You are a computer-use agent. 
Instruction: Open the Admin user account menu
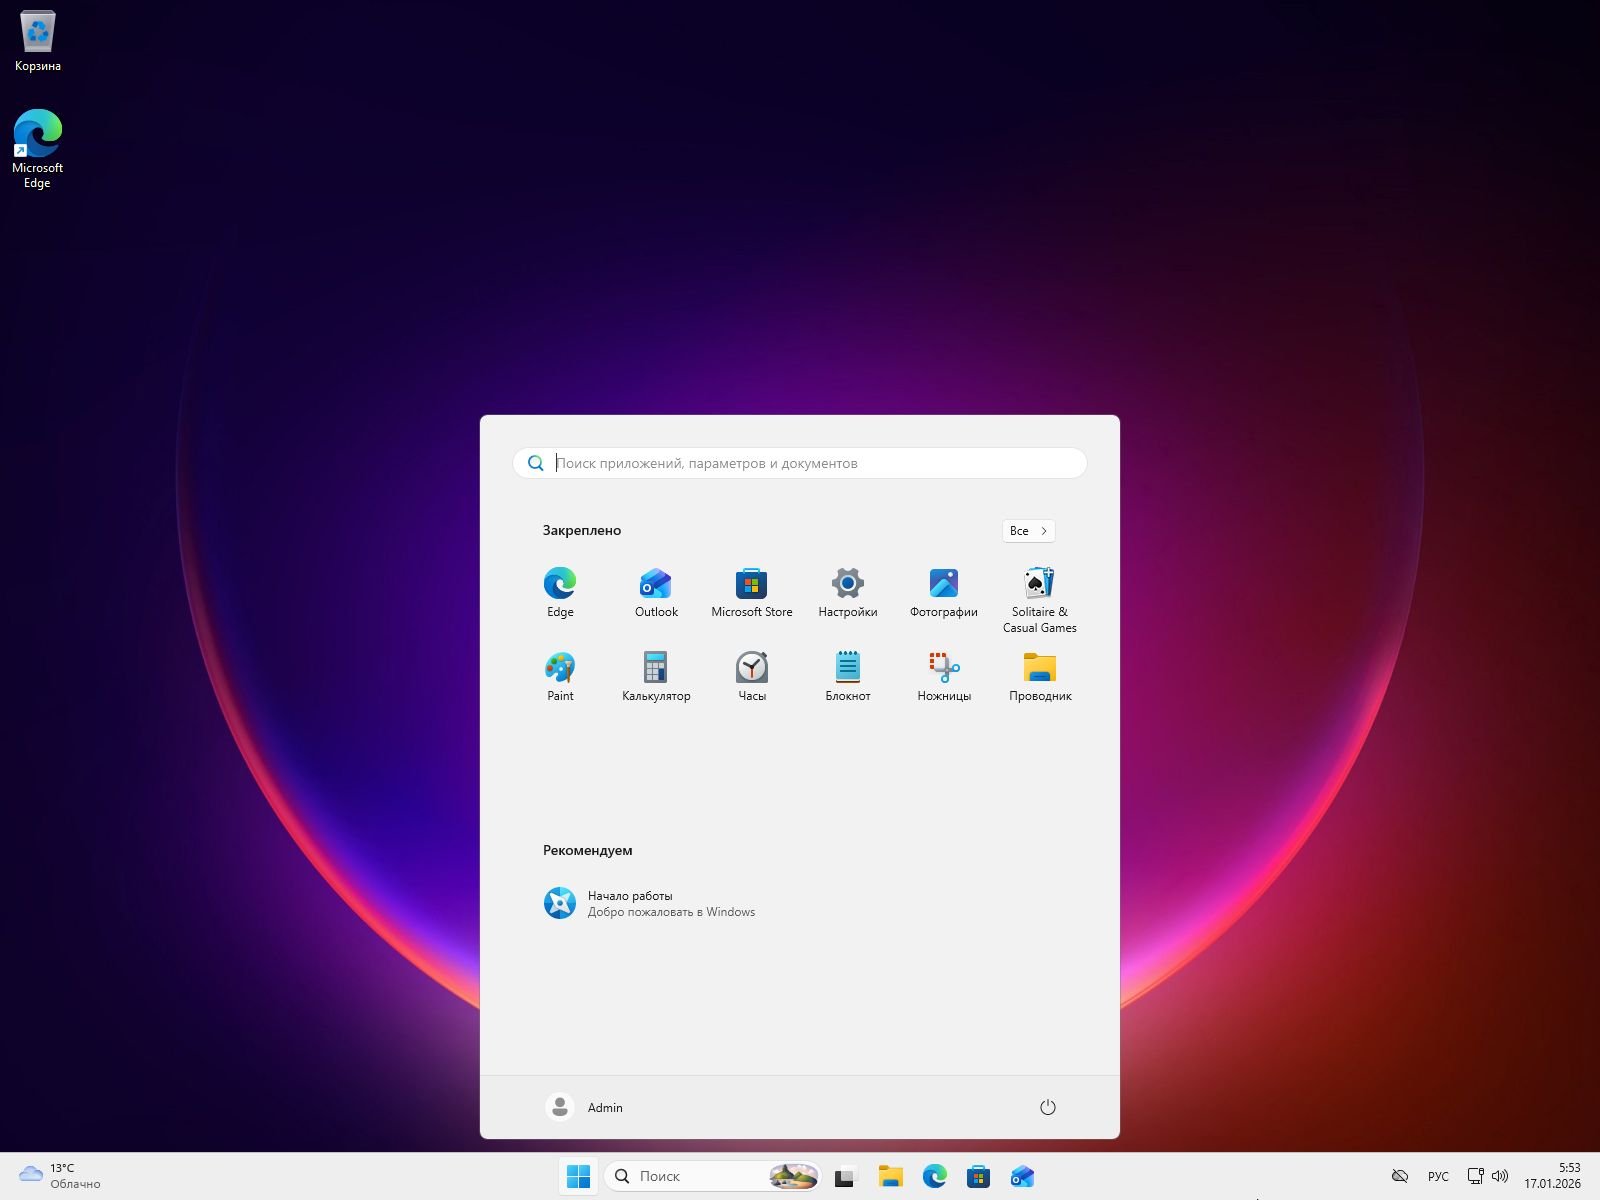[x=585, y=1107]
